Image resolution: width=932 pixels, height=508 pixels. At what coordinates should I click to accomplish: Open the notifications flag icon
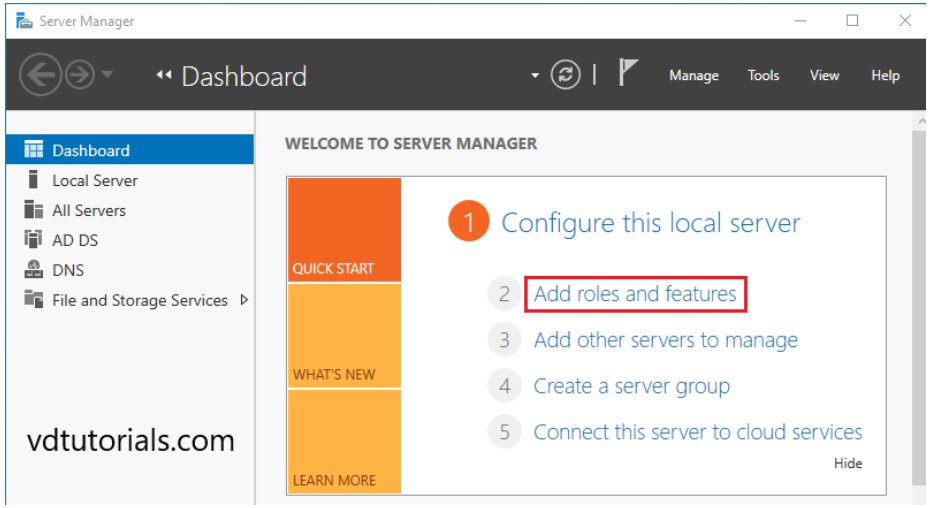click(627, 75)
